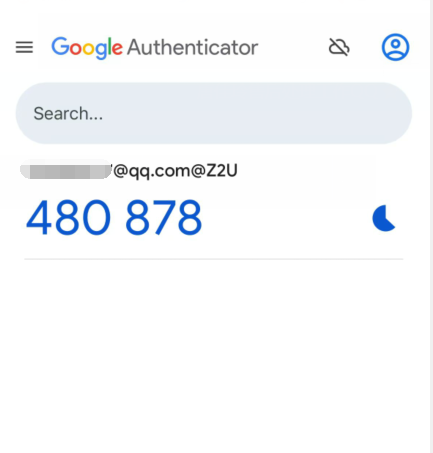Click the letter g in Google logo
The width and height of the screenshot is (433, 453).
pyautogui.click(x=101, y=50)
